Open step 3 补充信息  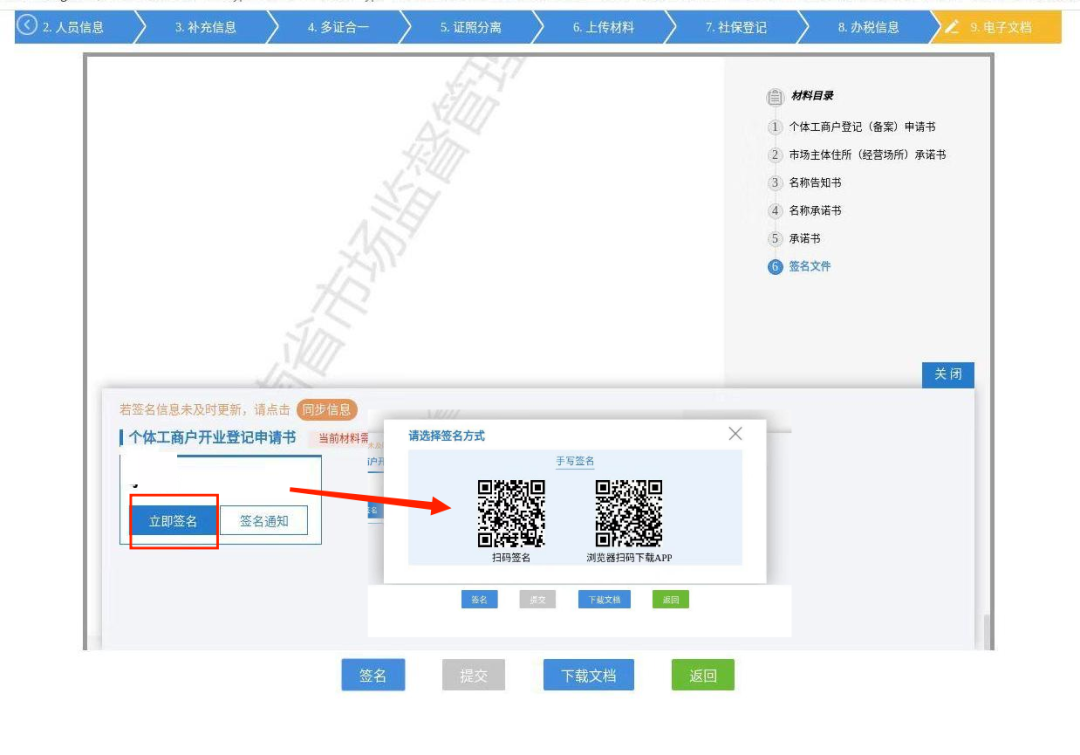point(205,27)
